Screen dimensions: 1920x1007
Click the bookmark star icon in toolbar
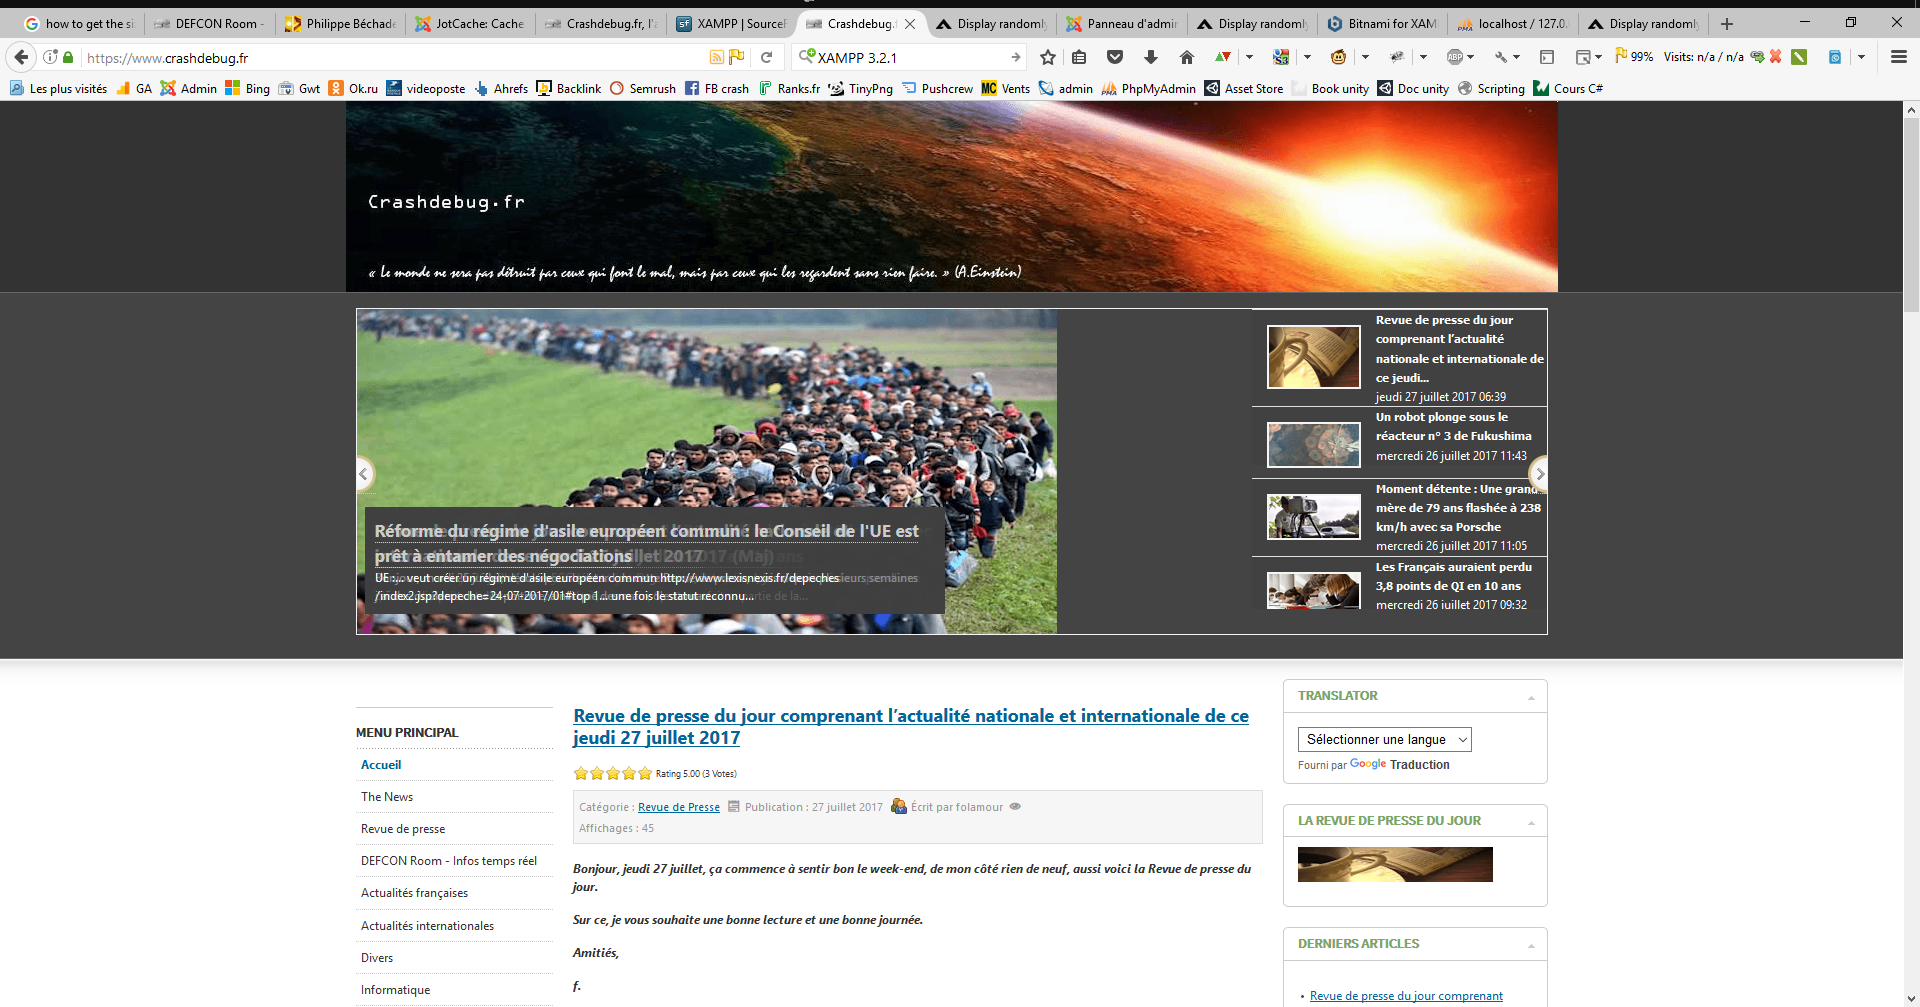pos(1047,58)
